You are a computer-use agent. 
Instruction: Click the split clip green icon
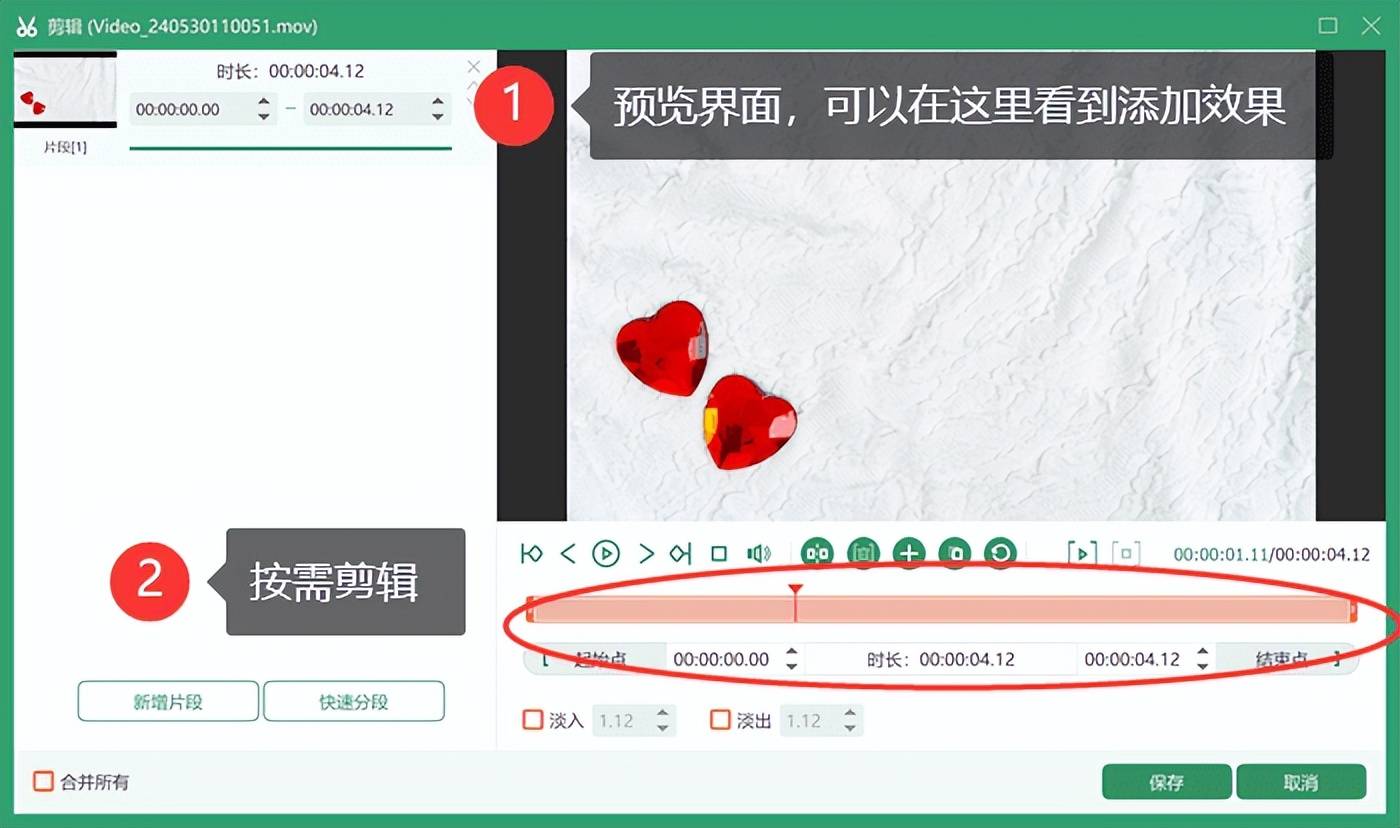[x=818, y=553]
